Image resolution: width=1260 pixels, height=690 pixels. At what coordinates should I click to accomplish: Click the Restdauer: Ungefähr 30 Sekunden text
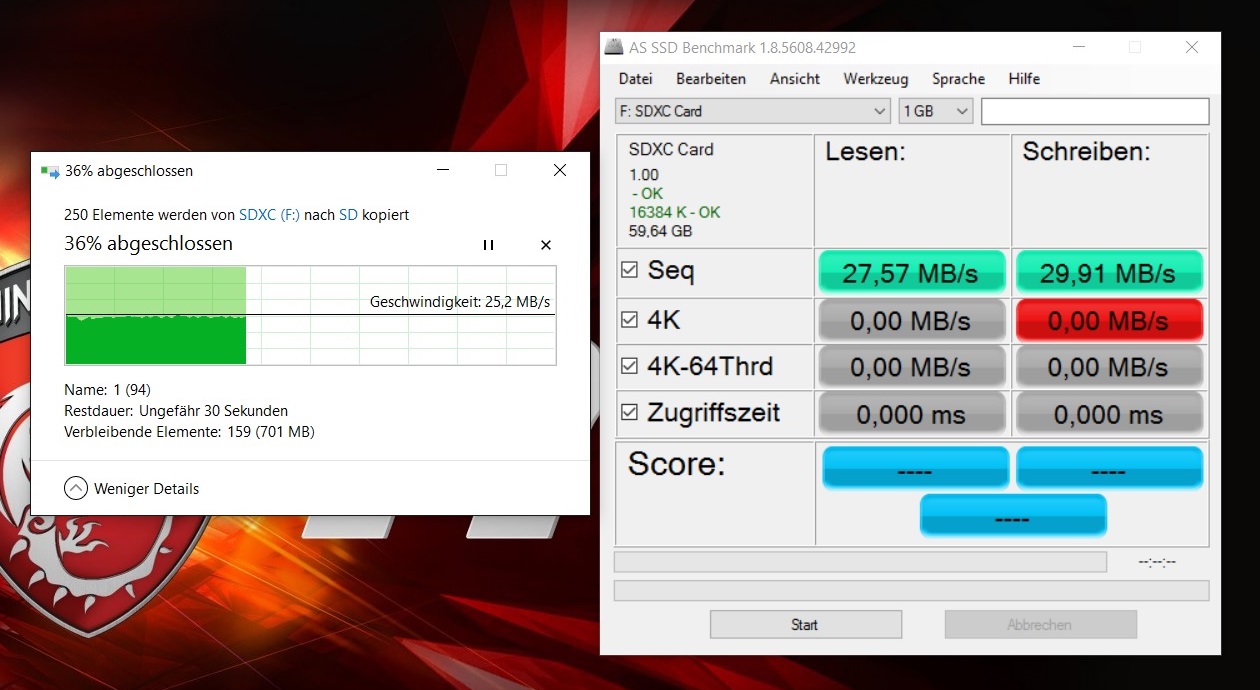coord(176,411)
